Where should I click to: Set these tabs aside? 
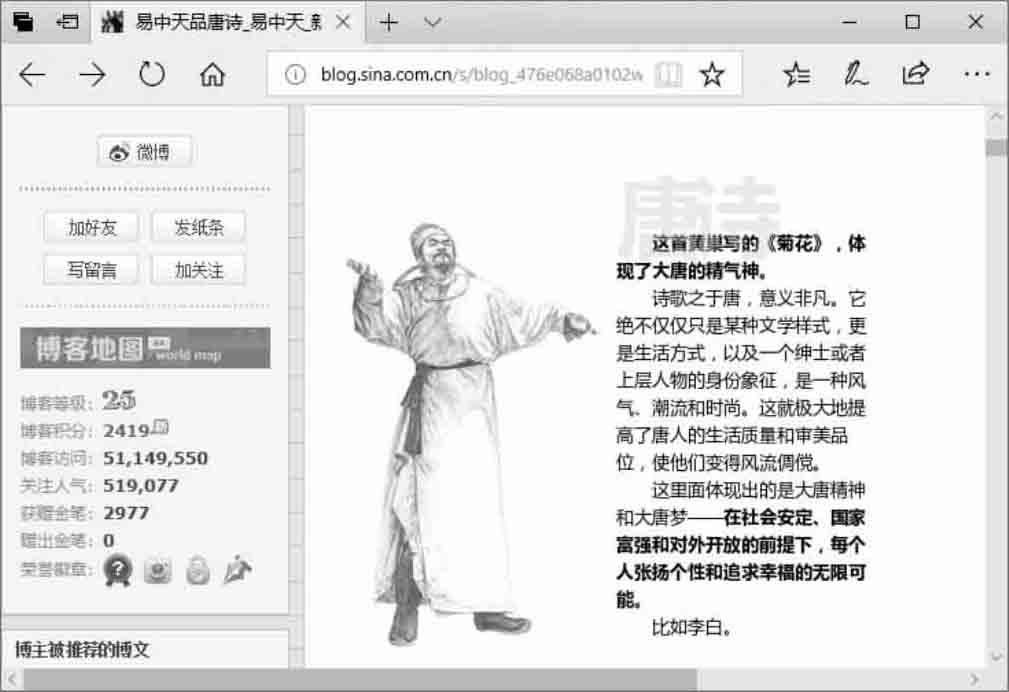68,22
